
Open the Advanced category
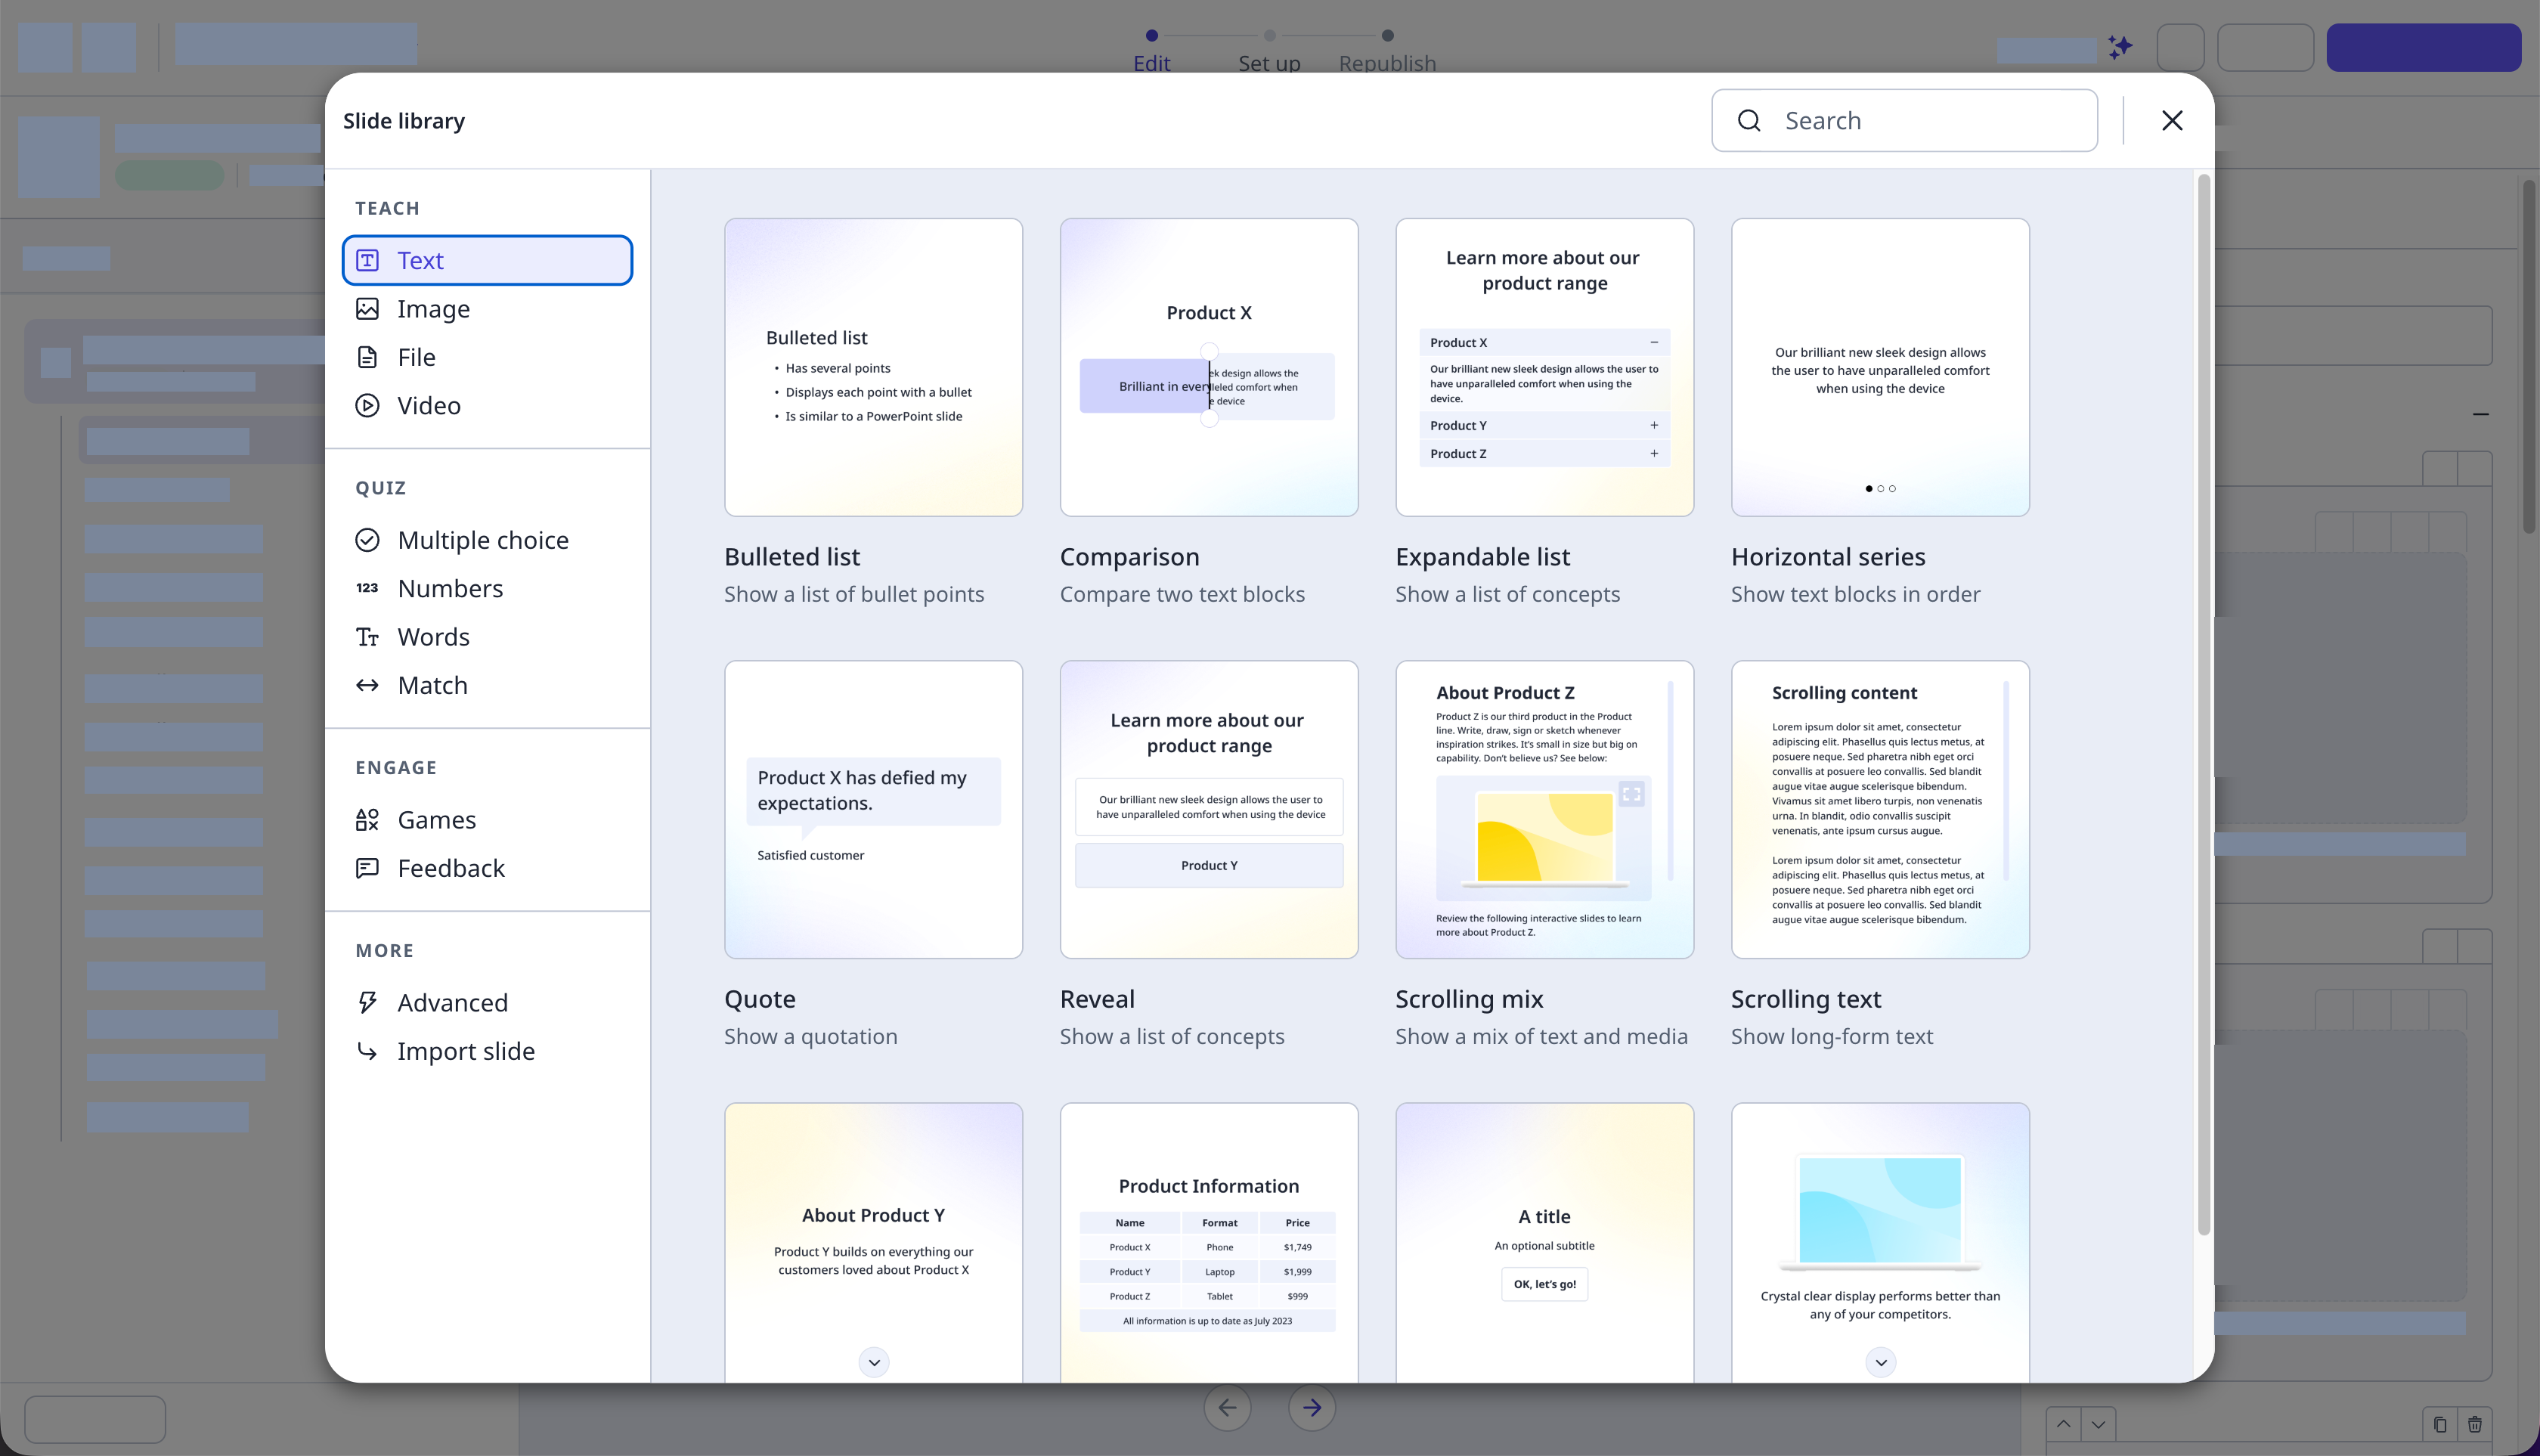point(487,1002)
